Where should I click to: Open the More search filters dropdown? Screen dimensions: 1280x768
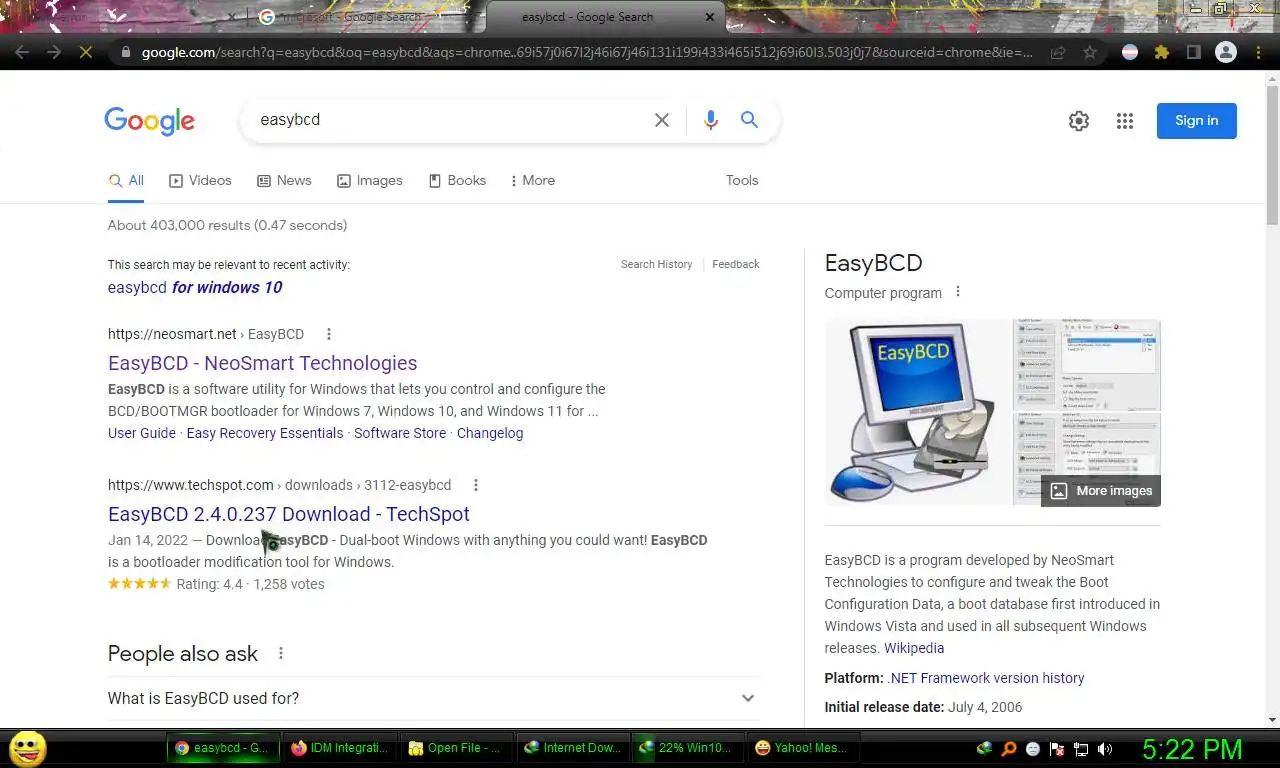532,181
